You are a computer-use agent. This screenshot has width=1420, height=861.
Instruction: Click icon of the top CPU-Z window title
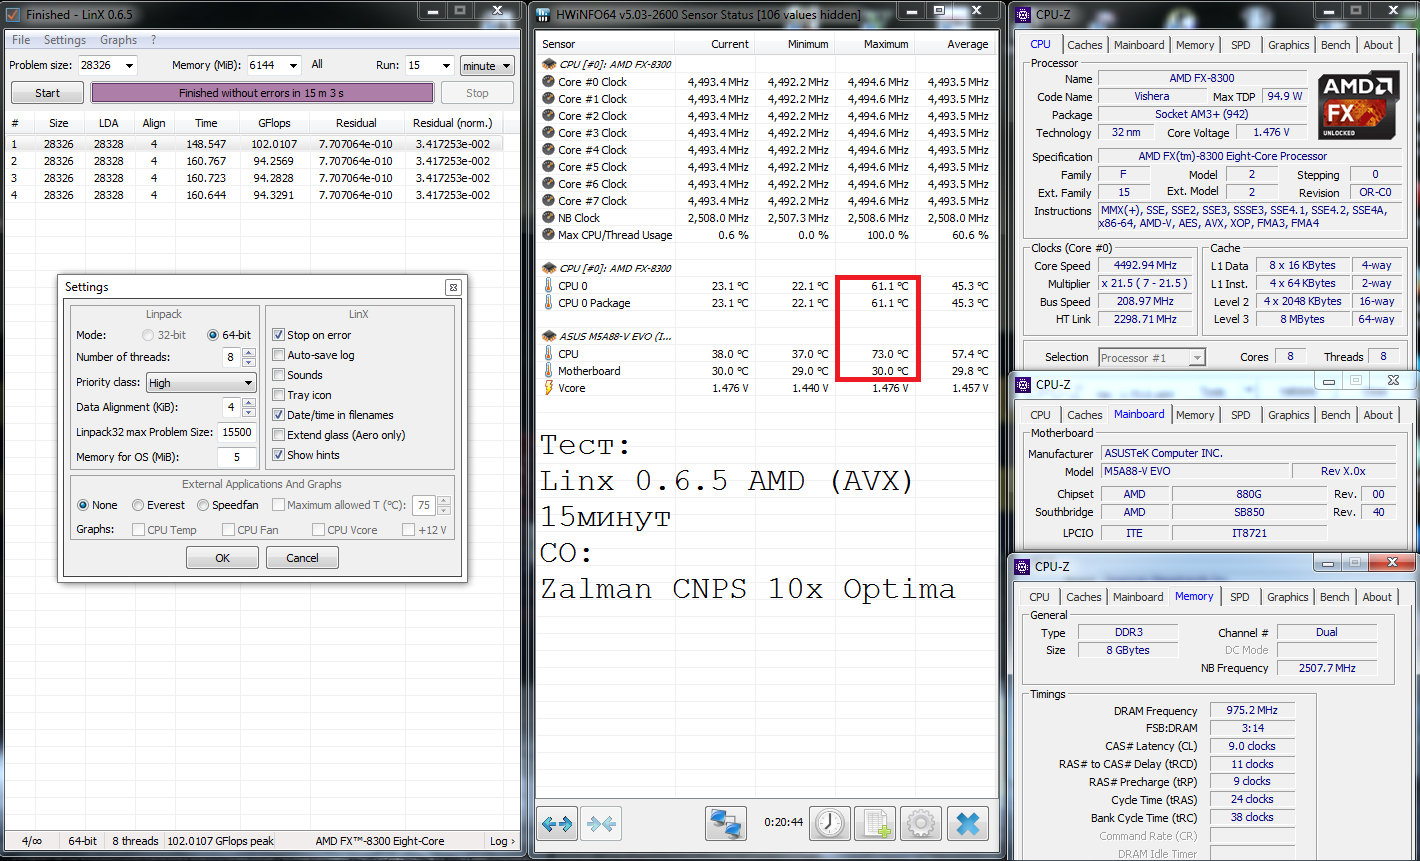pos(1024,14)
